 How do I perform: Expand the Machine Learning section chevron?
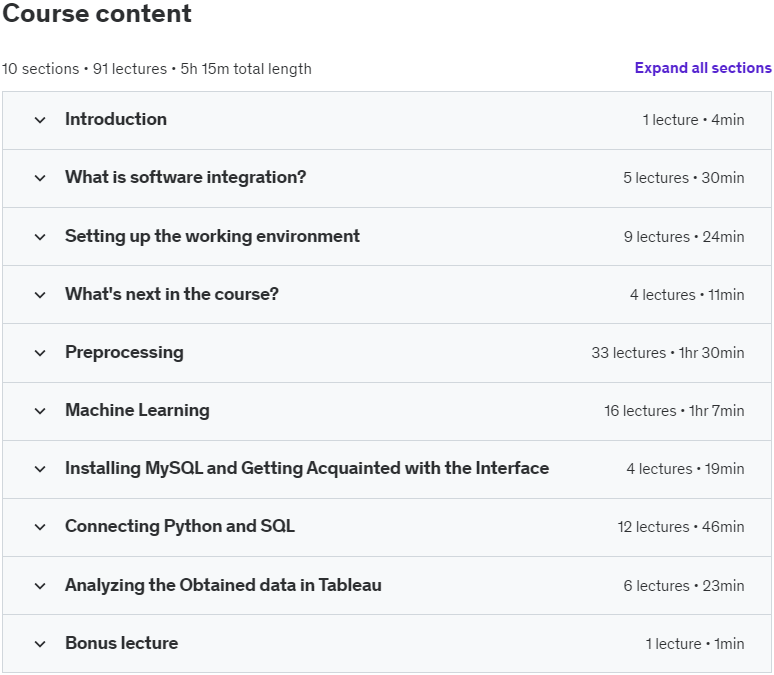pos(40,411)
